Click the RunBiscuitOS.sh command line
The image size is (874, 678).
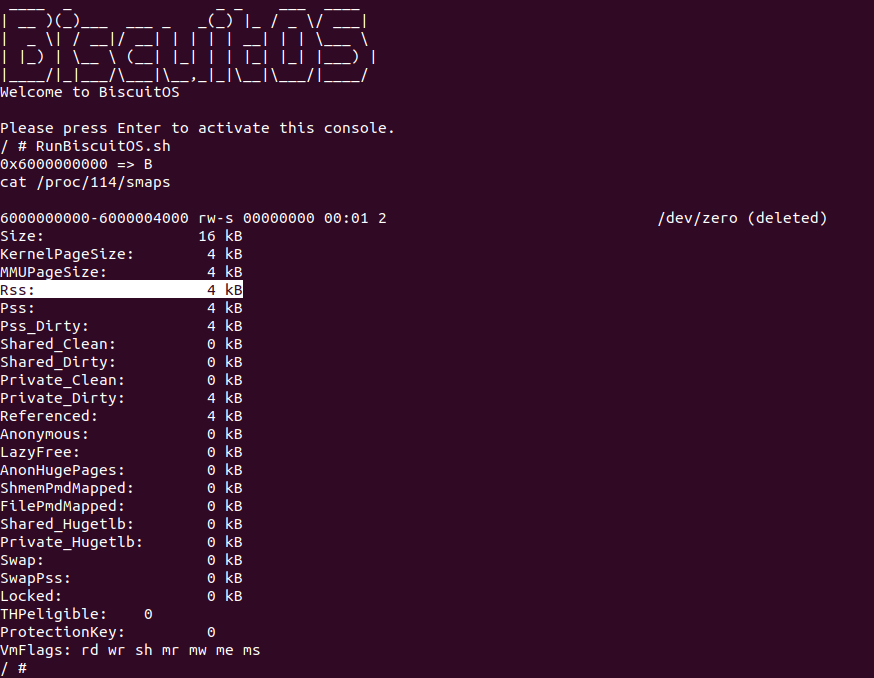coord(85,146)
